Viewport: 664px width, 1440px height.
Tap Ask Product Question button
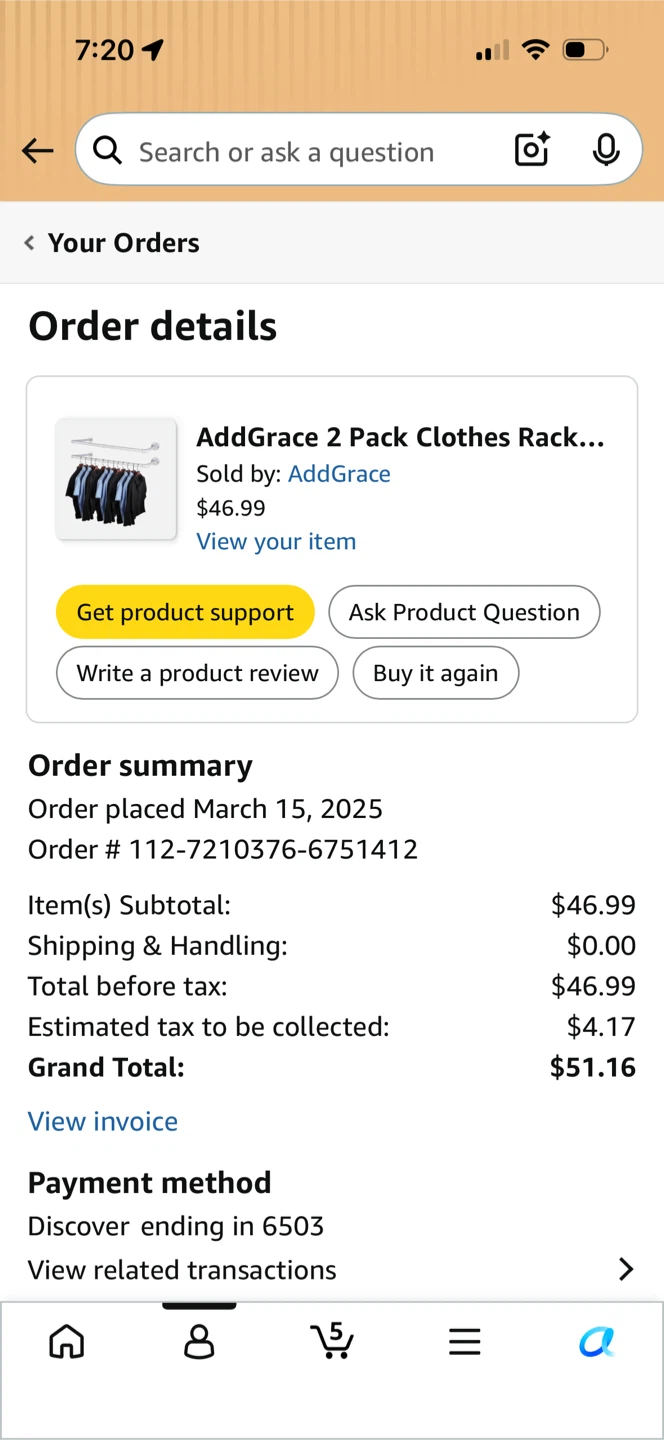464,612
